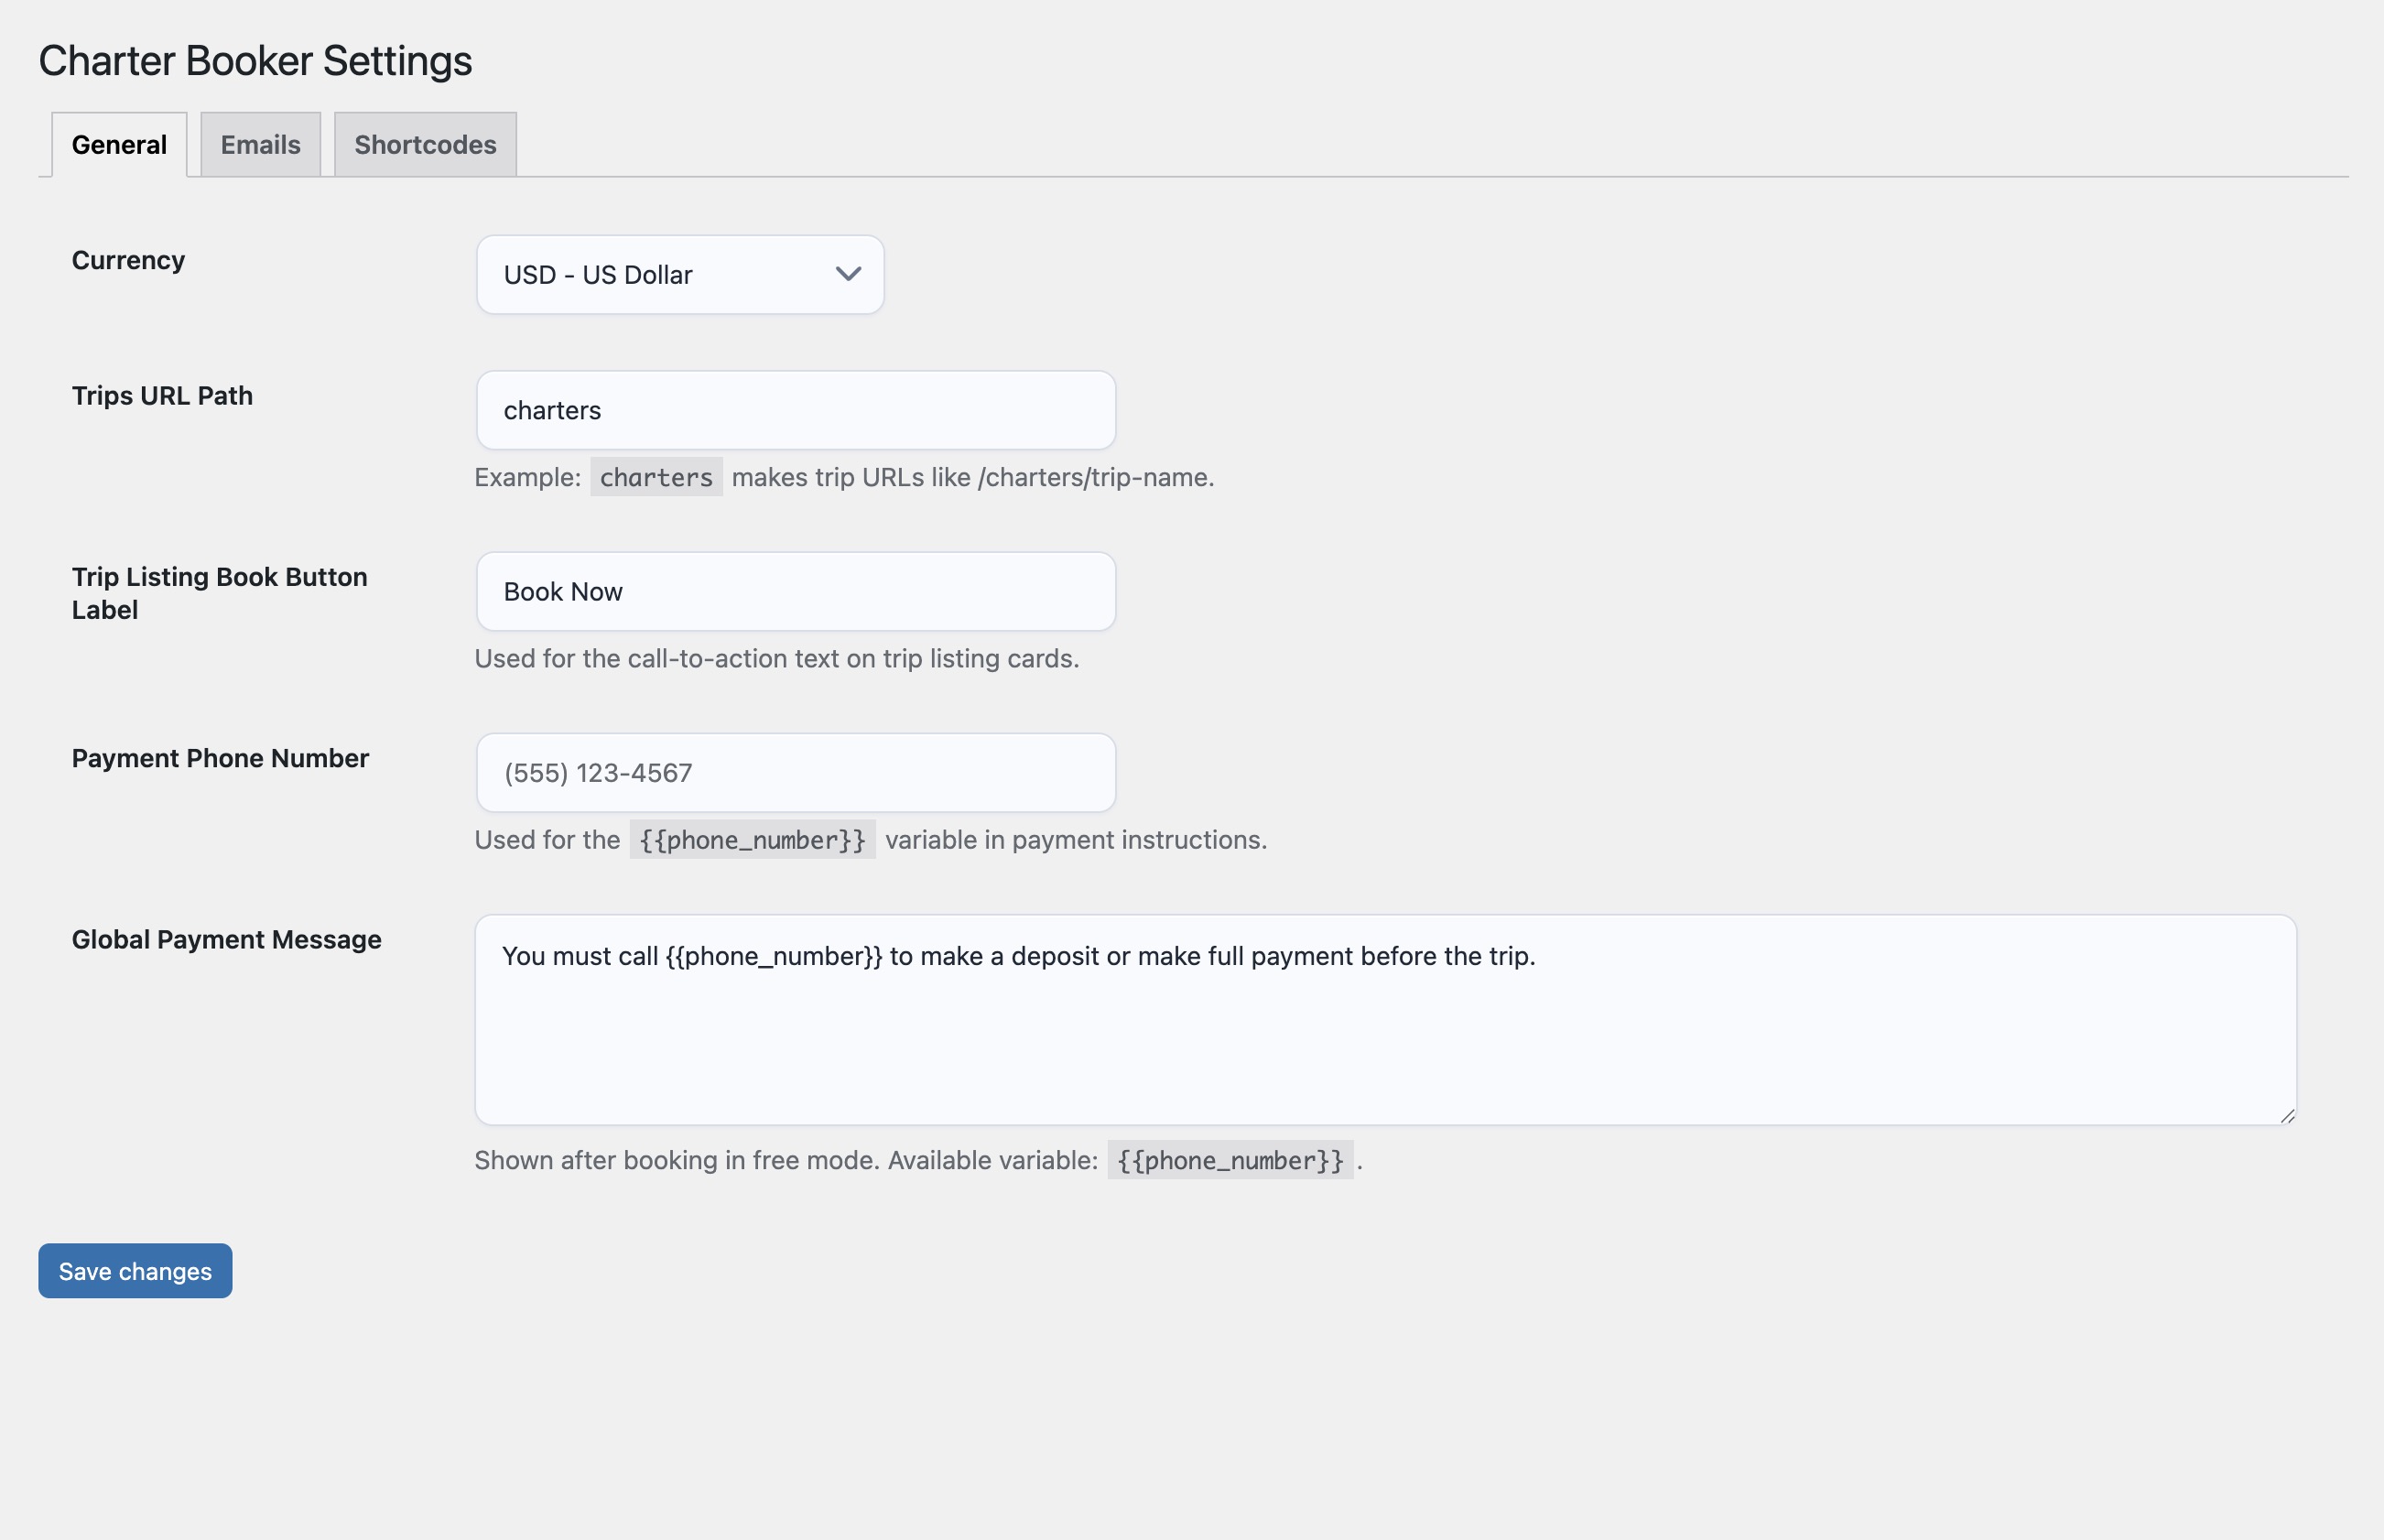Select the charters text in Trips URL Path

551,409
